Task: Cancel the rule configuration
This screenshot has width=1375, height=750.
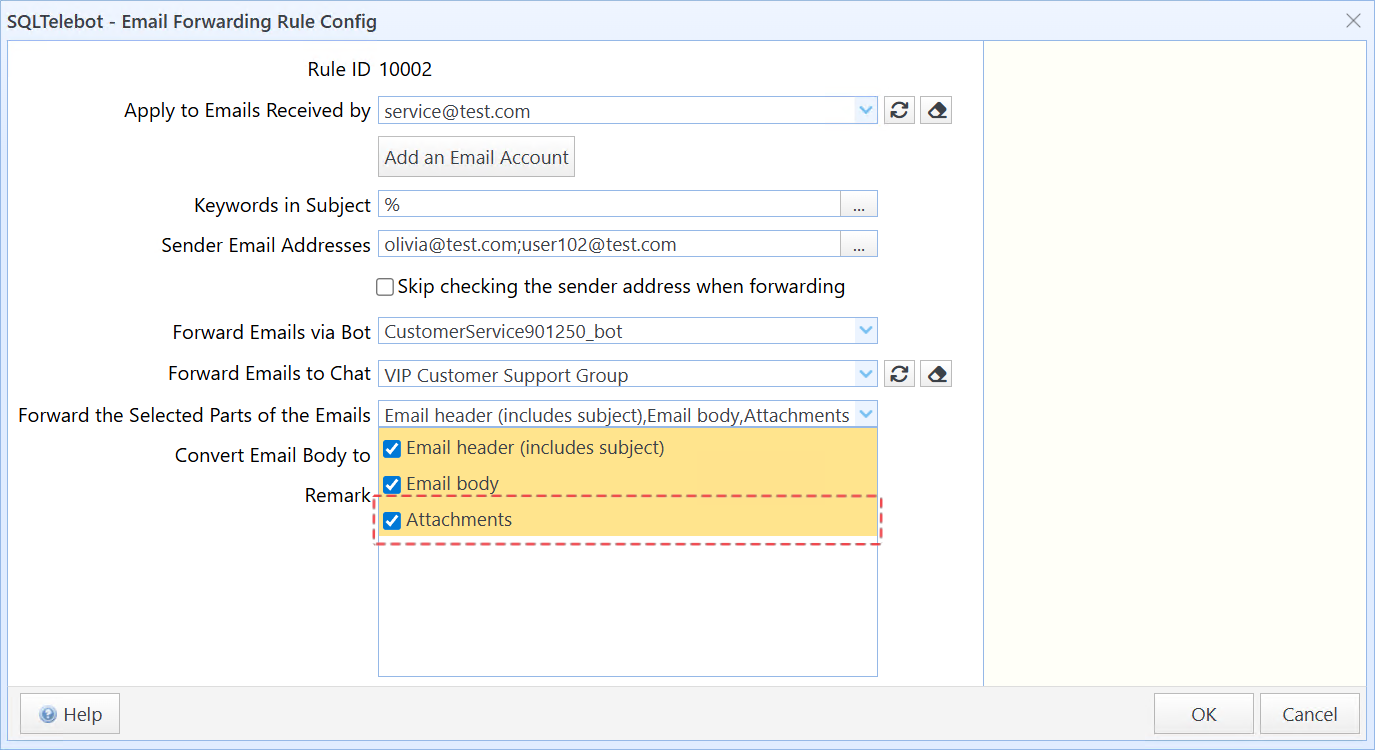Action: pos(1309,714)
